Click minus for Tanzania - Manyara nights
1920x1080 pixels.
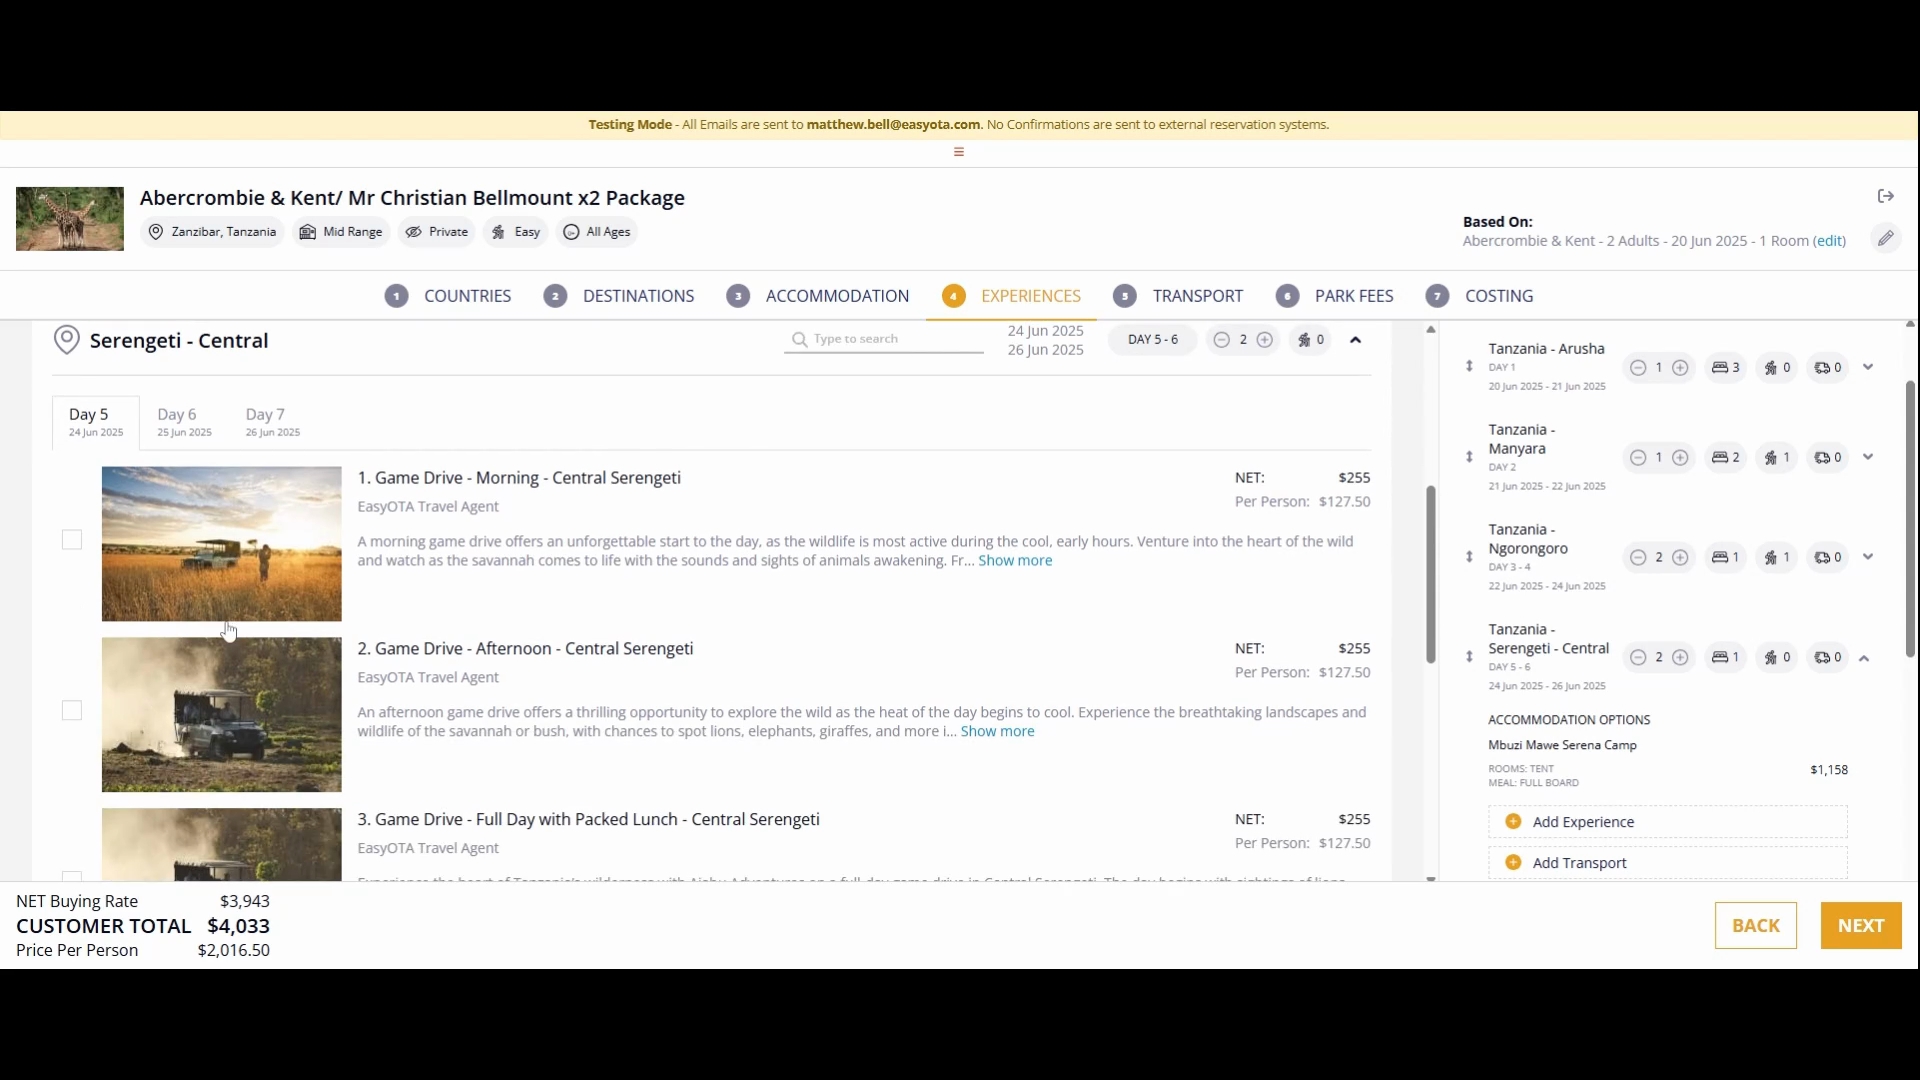coord(1638,458)
